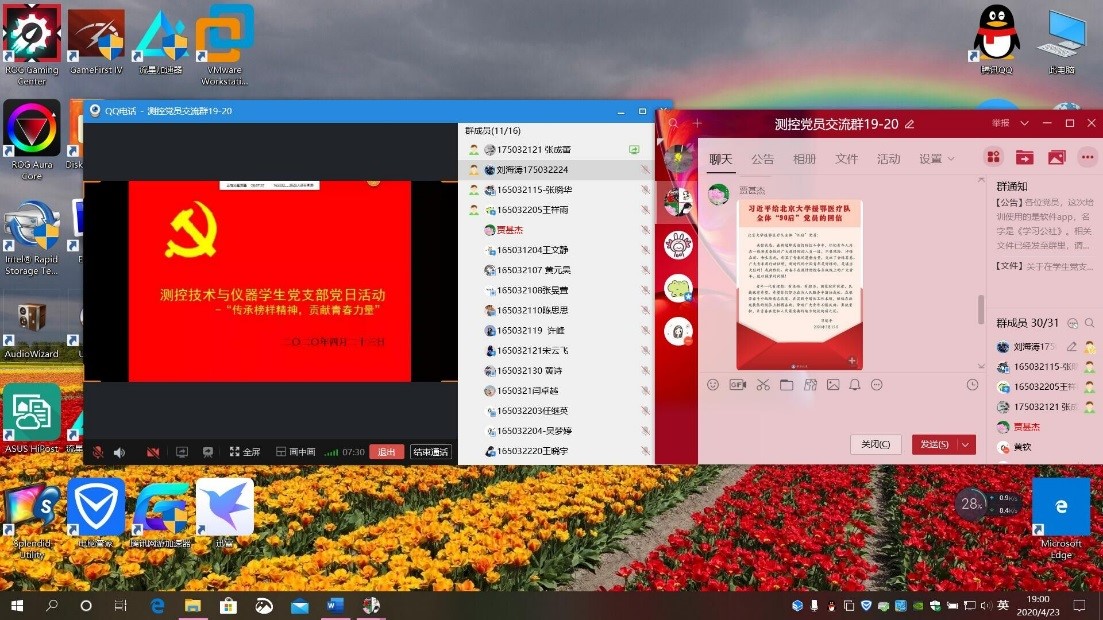The width and height of the screenshot is (1103, 620).
Task: Open chat history clock icon
Action: [x=972, y=385]
